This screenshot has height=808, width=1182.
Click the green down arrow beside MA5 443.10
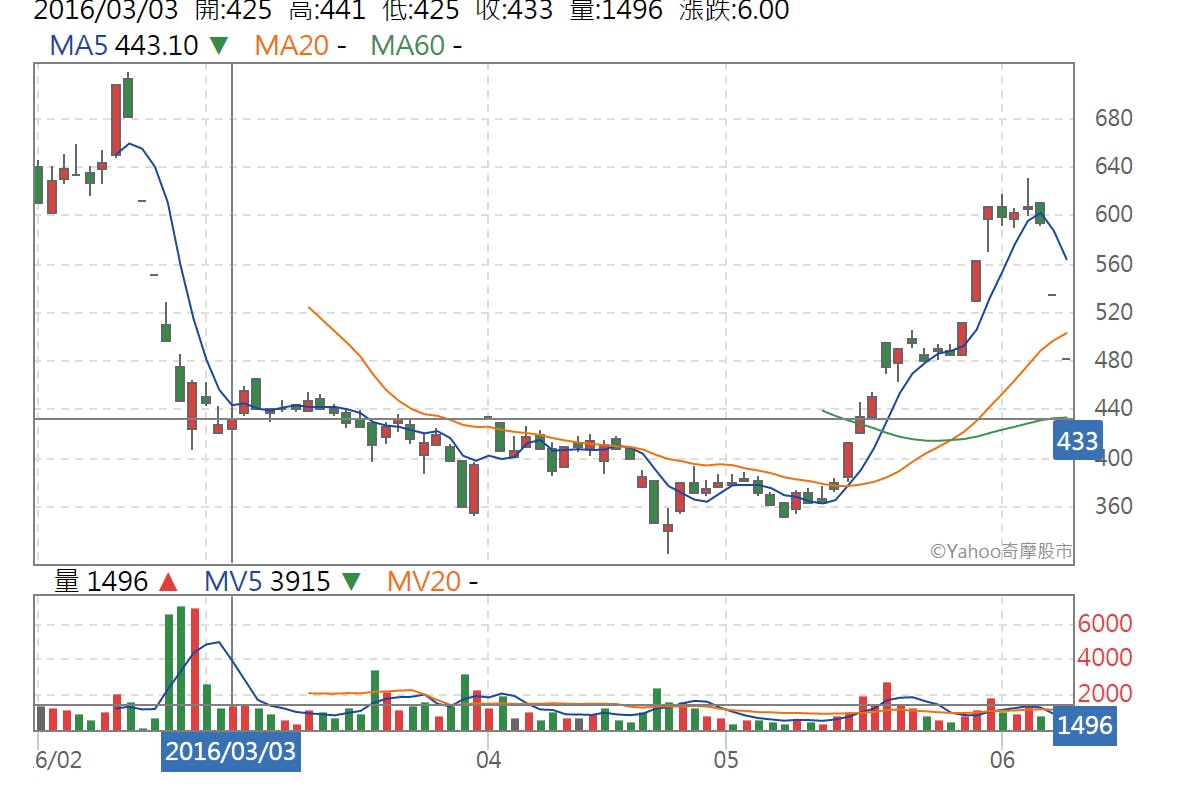coord(219,46)
